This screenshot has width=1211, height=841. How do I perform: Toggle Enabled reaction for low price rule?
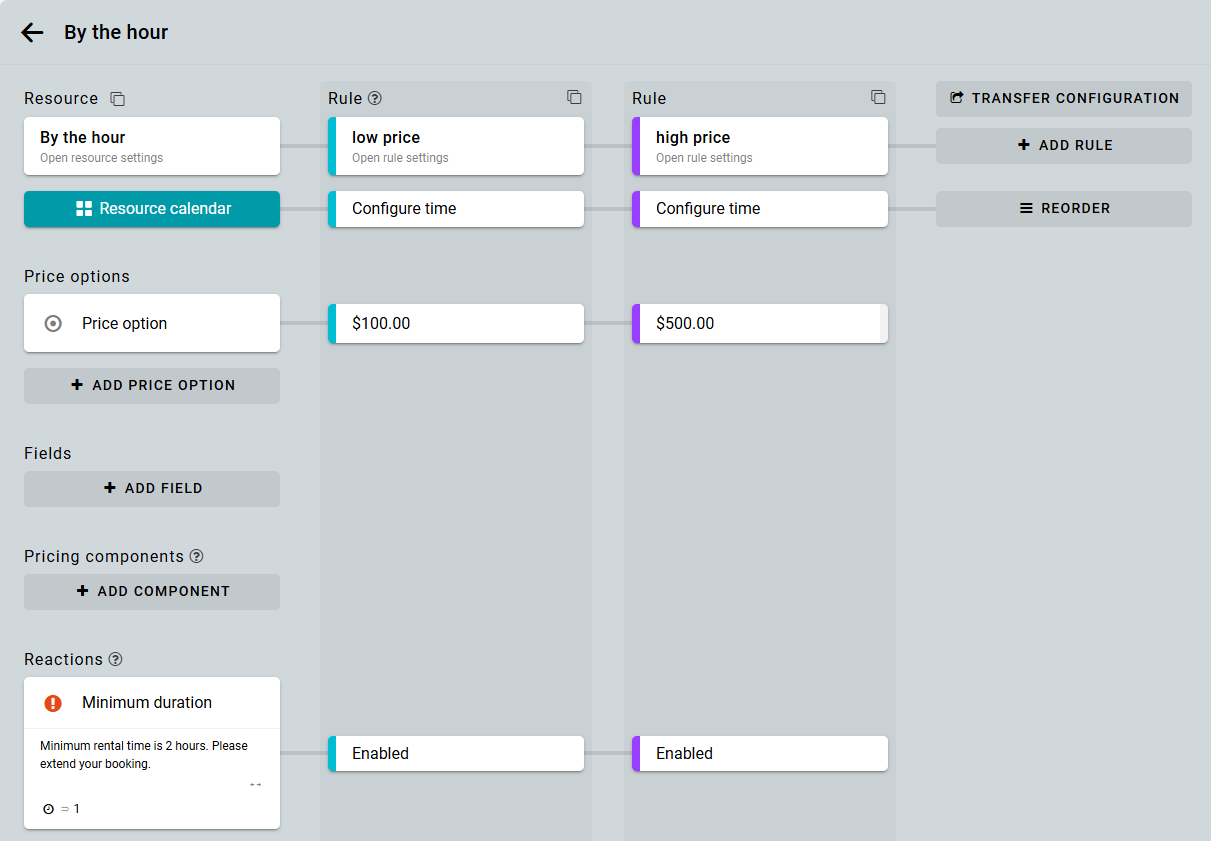pyautogui.click(x=458, y=754)
